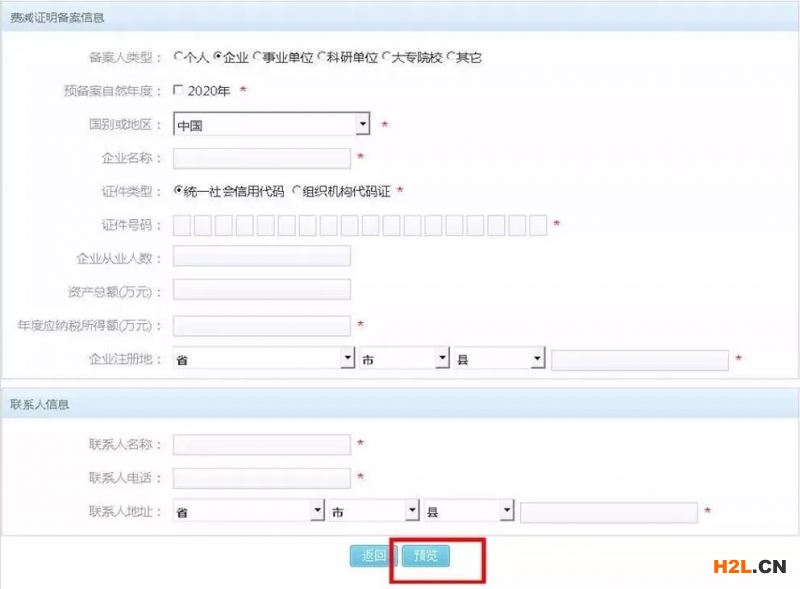
Task: Click the first 证件号码 digit box
Action: click(x=182, y=225)
